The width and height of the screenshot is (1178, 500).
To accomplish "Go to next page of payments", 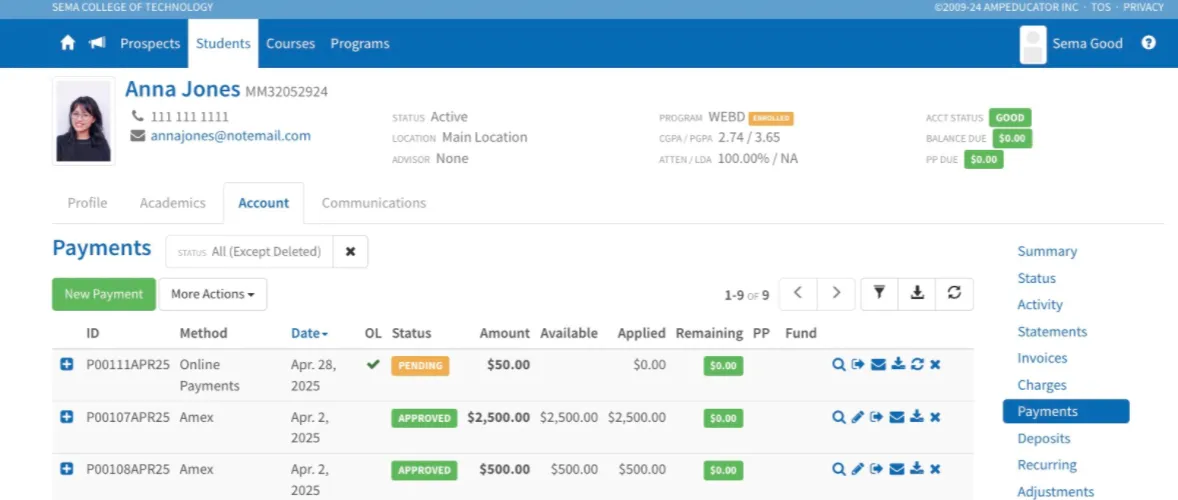I will point(836,294).
